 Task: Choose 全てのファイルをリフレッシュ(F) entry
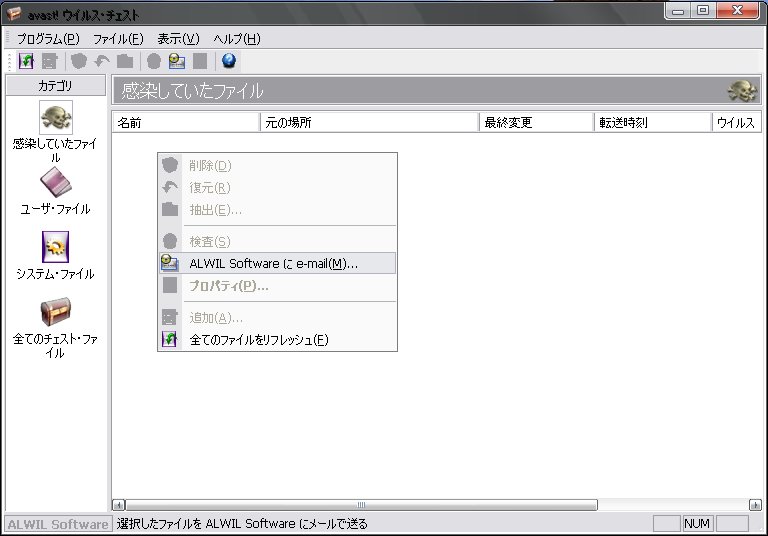277,339
